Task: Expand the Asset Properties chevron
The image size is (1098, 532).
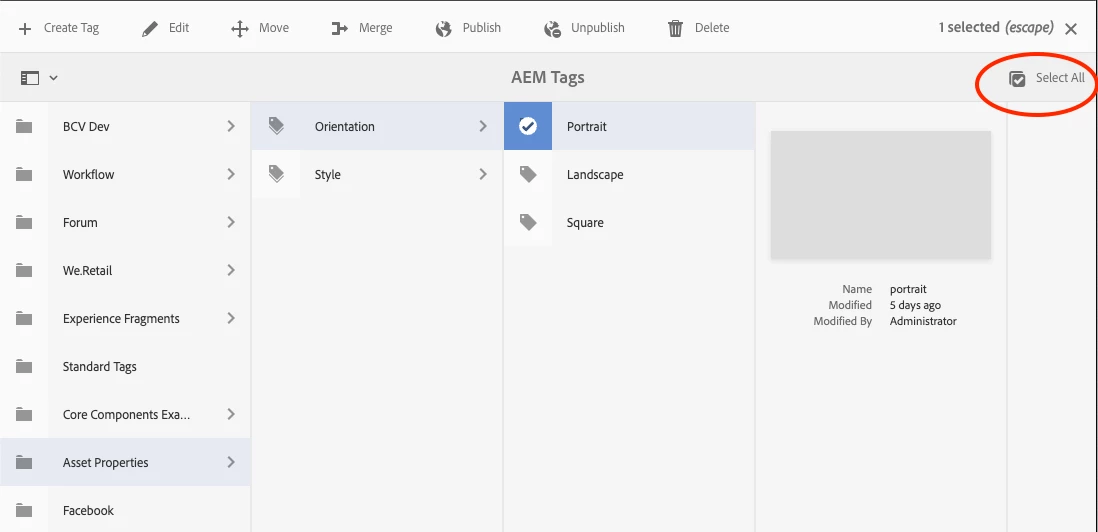Action: [231, 463]
